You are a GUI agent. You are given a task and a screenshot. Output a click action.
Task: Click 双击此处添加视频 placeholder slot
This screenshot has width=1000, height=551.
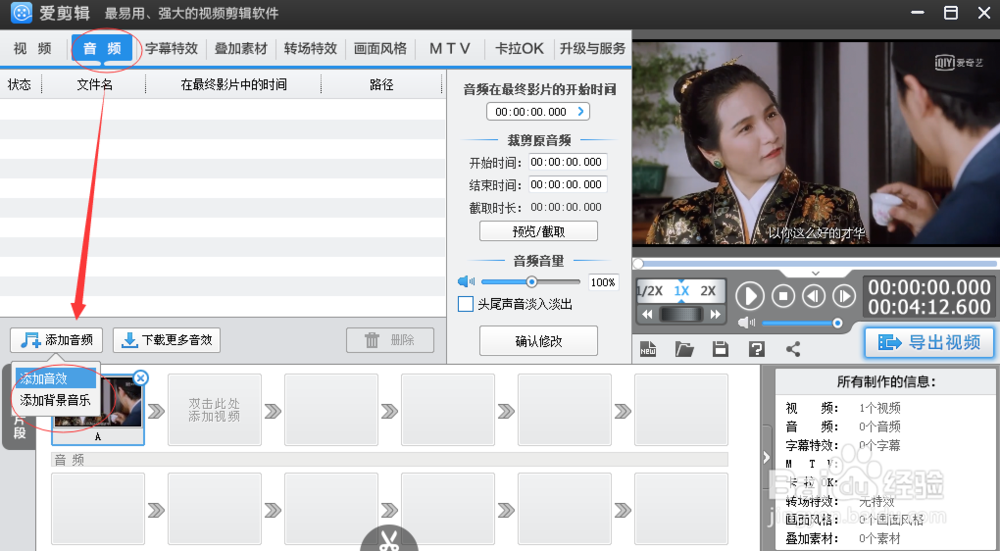[215, 410]
